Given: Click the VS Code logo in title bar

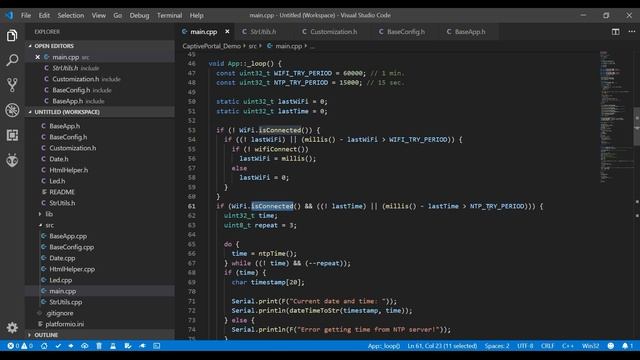Looking at the screenshot, I should click(x=9, y=15).
